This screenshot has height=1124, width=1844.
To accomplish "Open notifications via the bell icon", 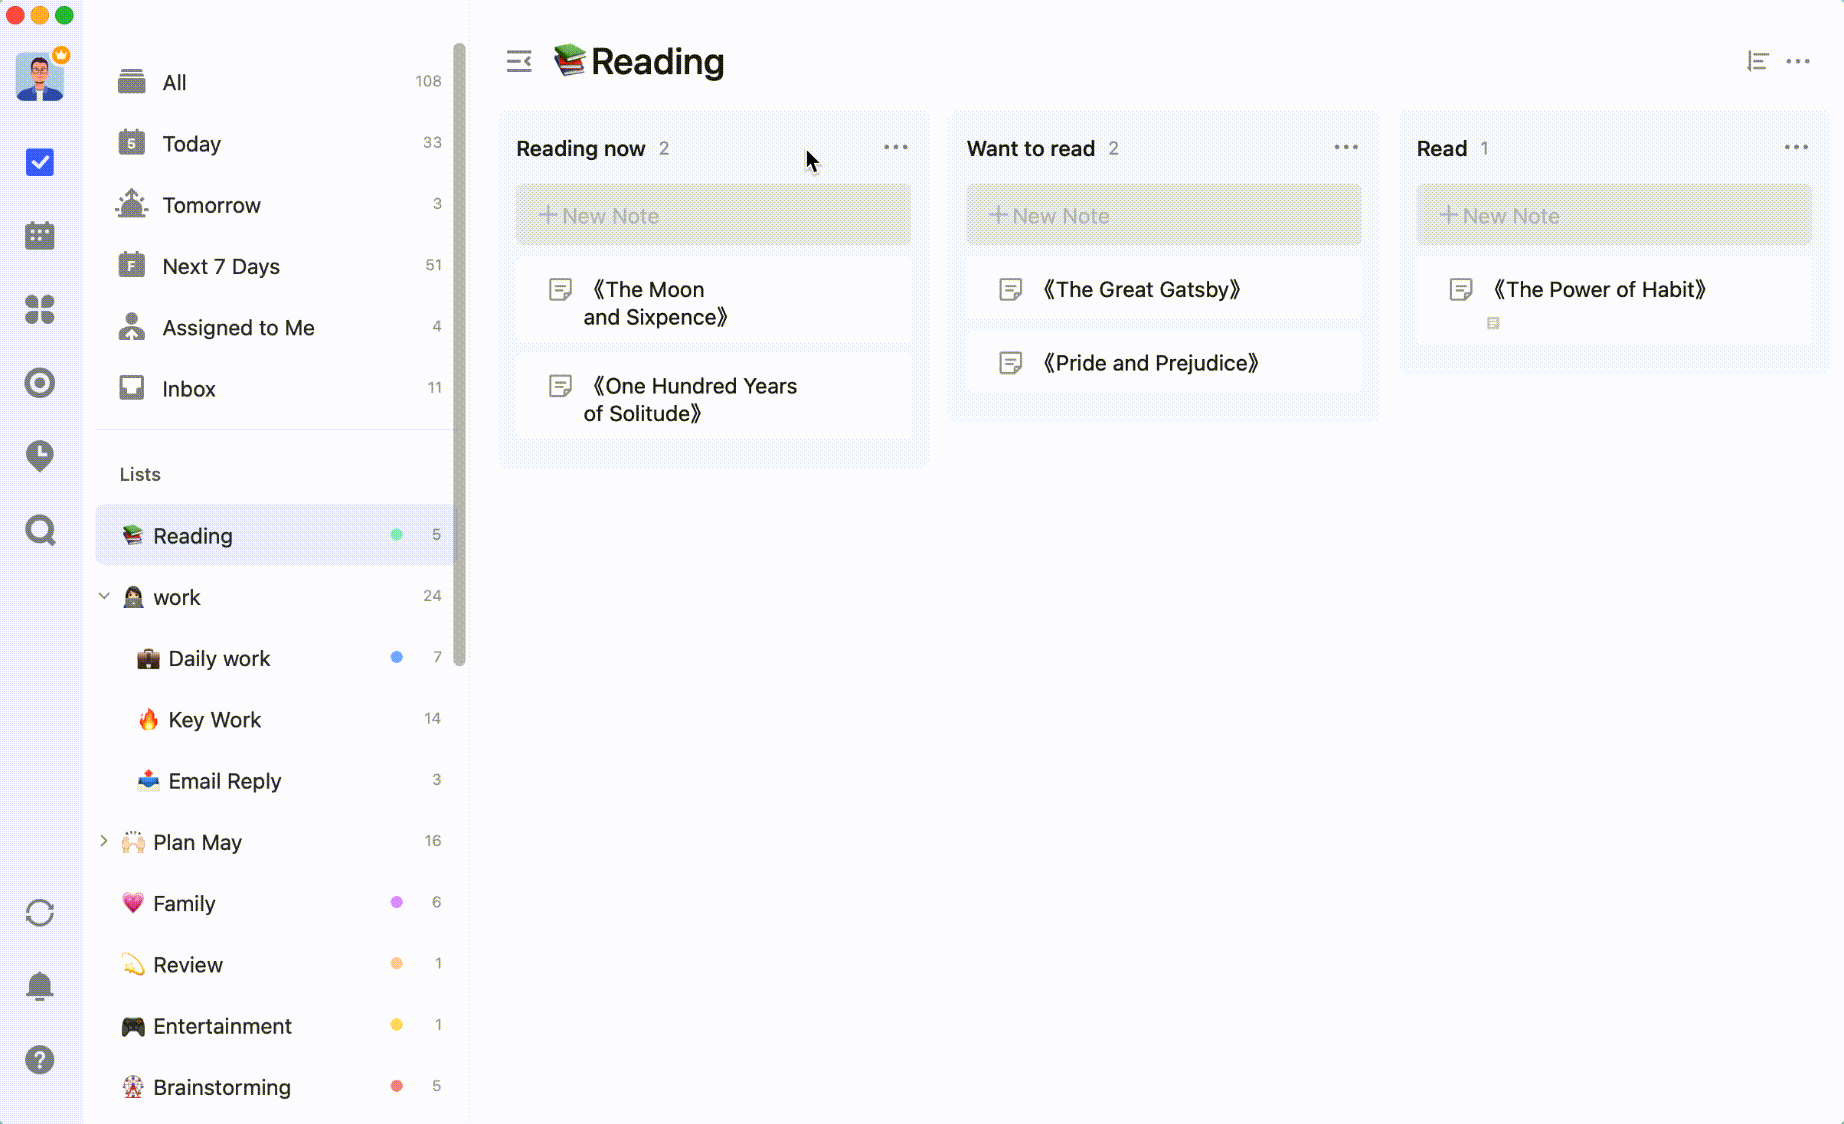I will 40,987.
